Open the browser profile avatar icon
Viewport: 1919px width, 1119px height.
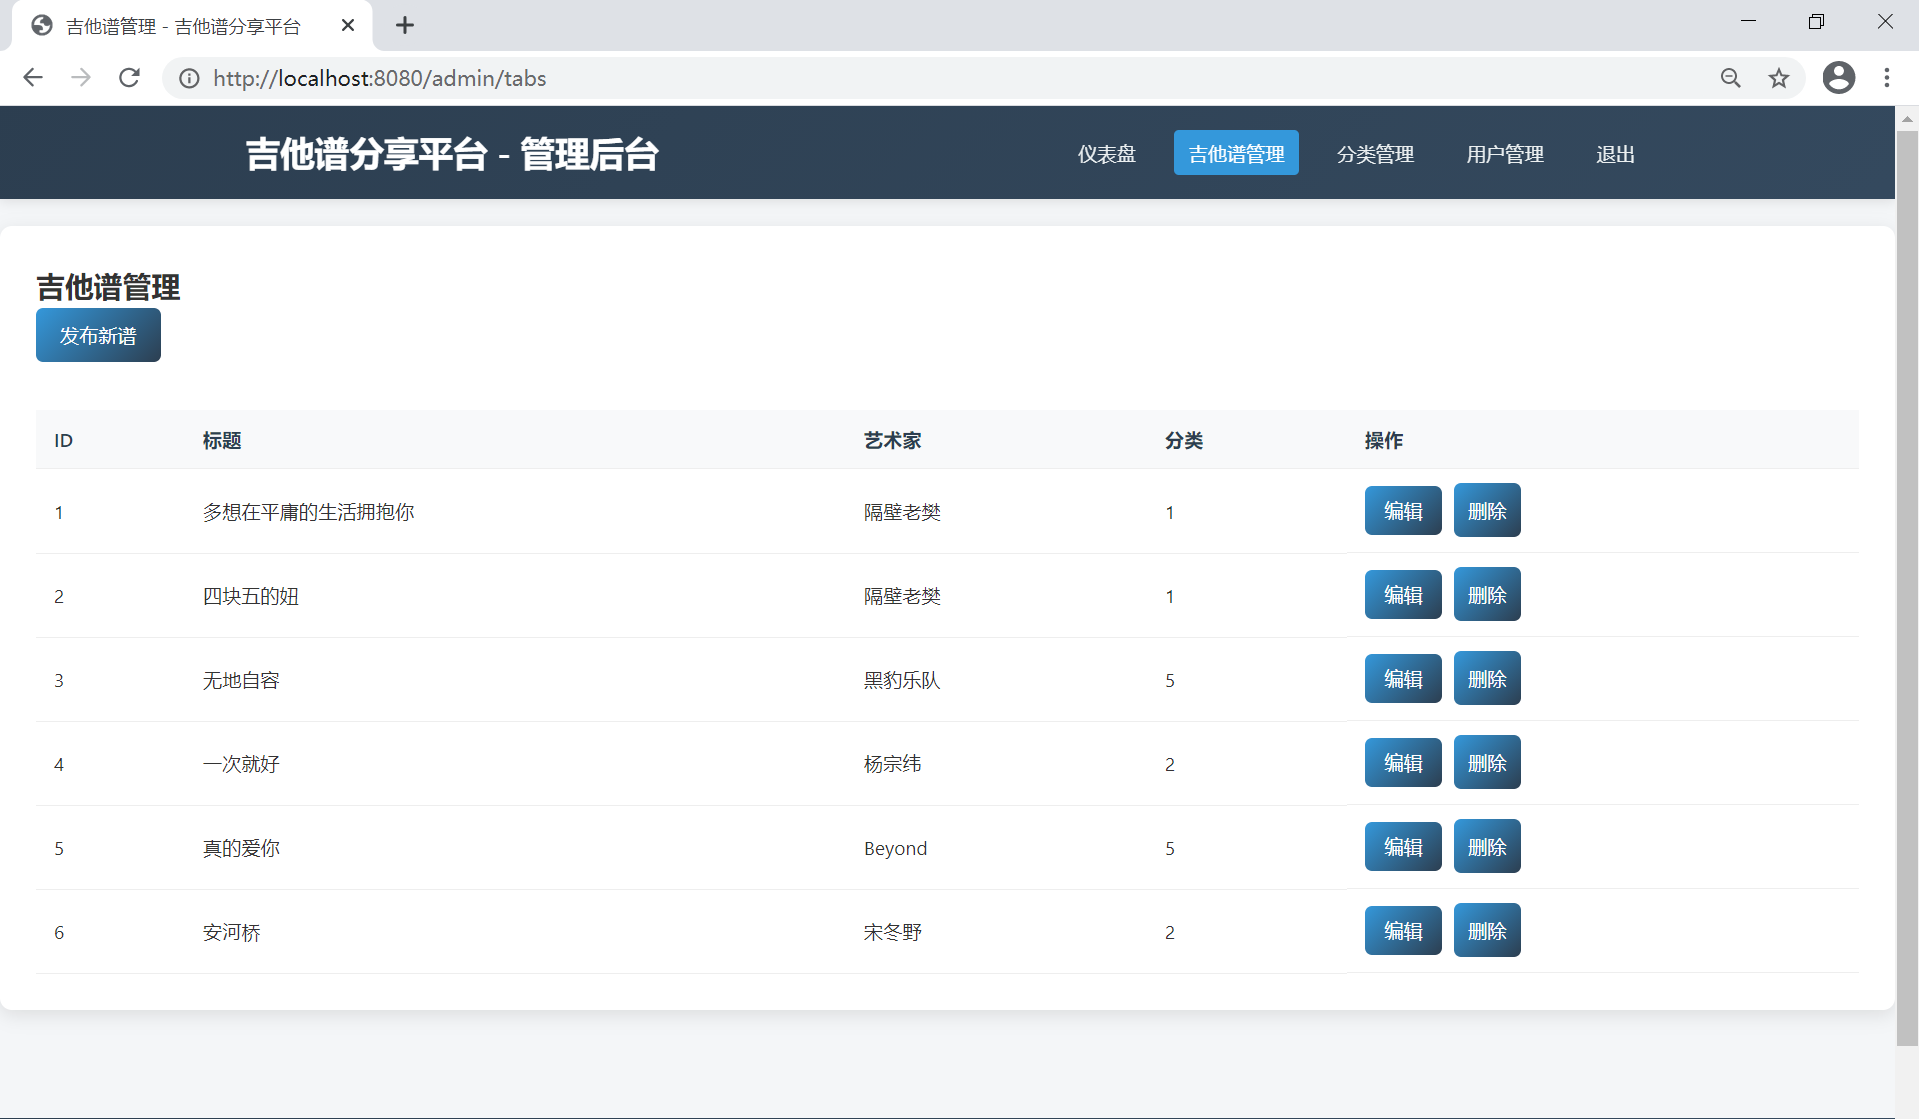pyautogui.click(x=1838, y=78)
